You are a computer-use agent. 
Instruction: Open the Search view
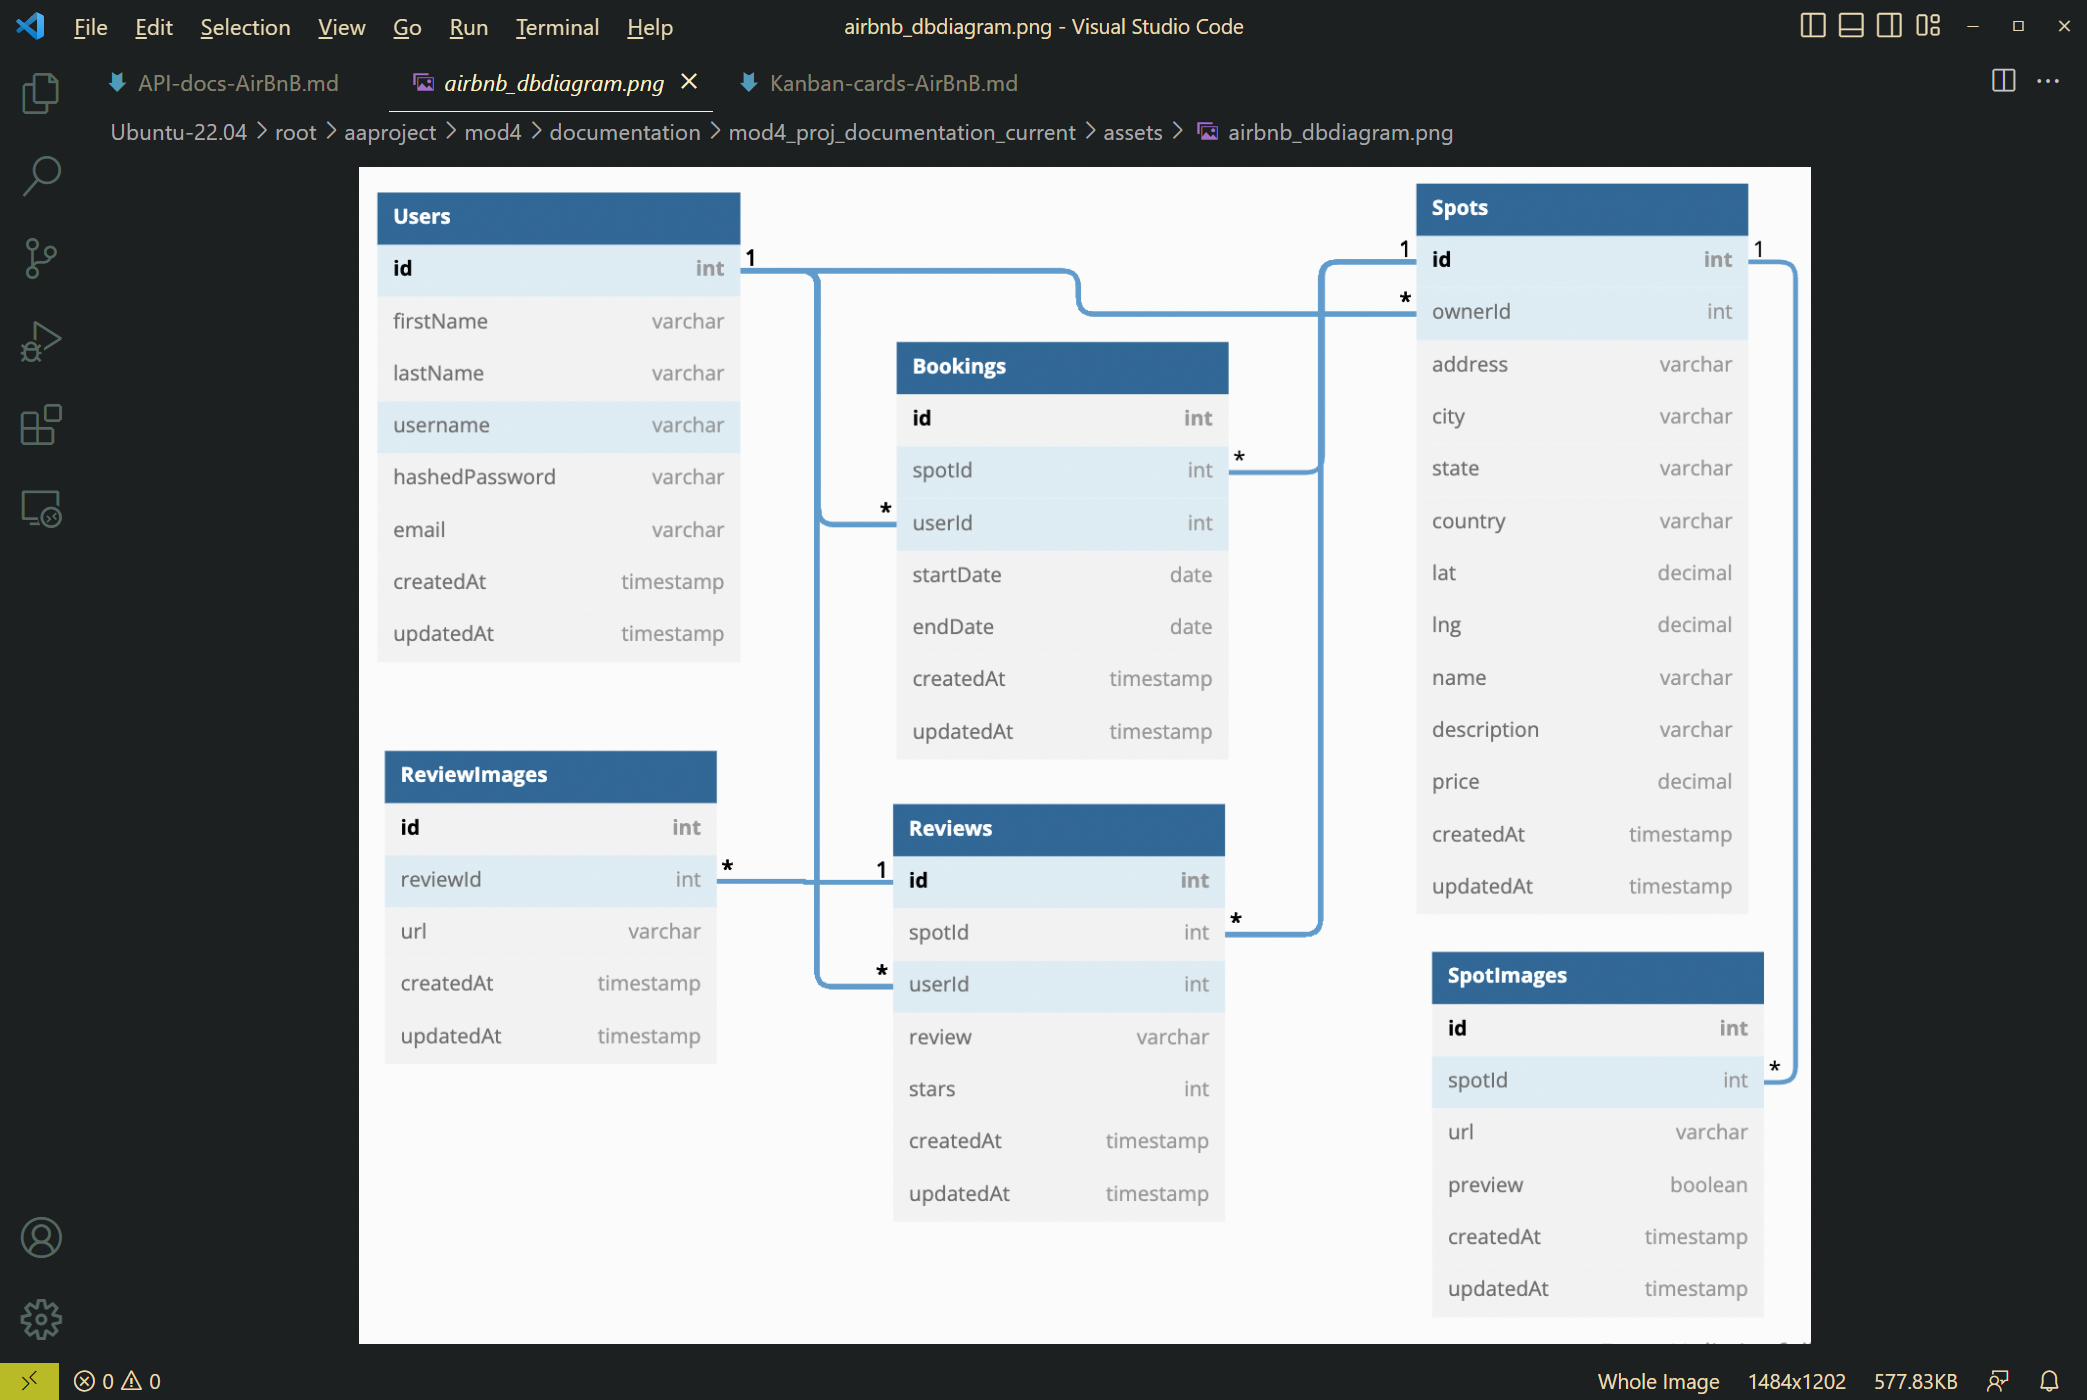(39, 174)
